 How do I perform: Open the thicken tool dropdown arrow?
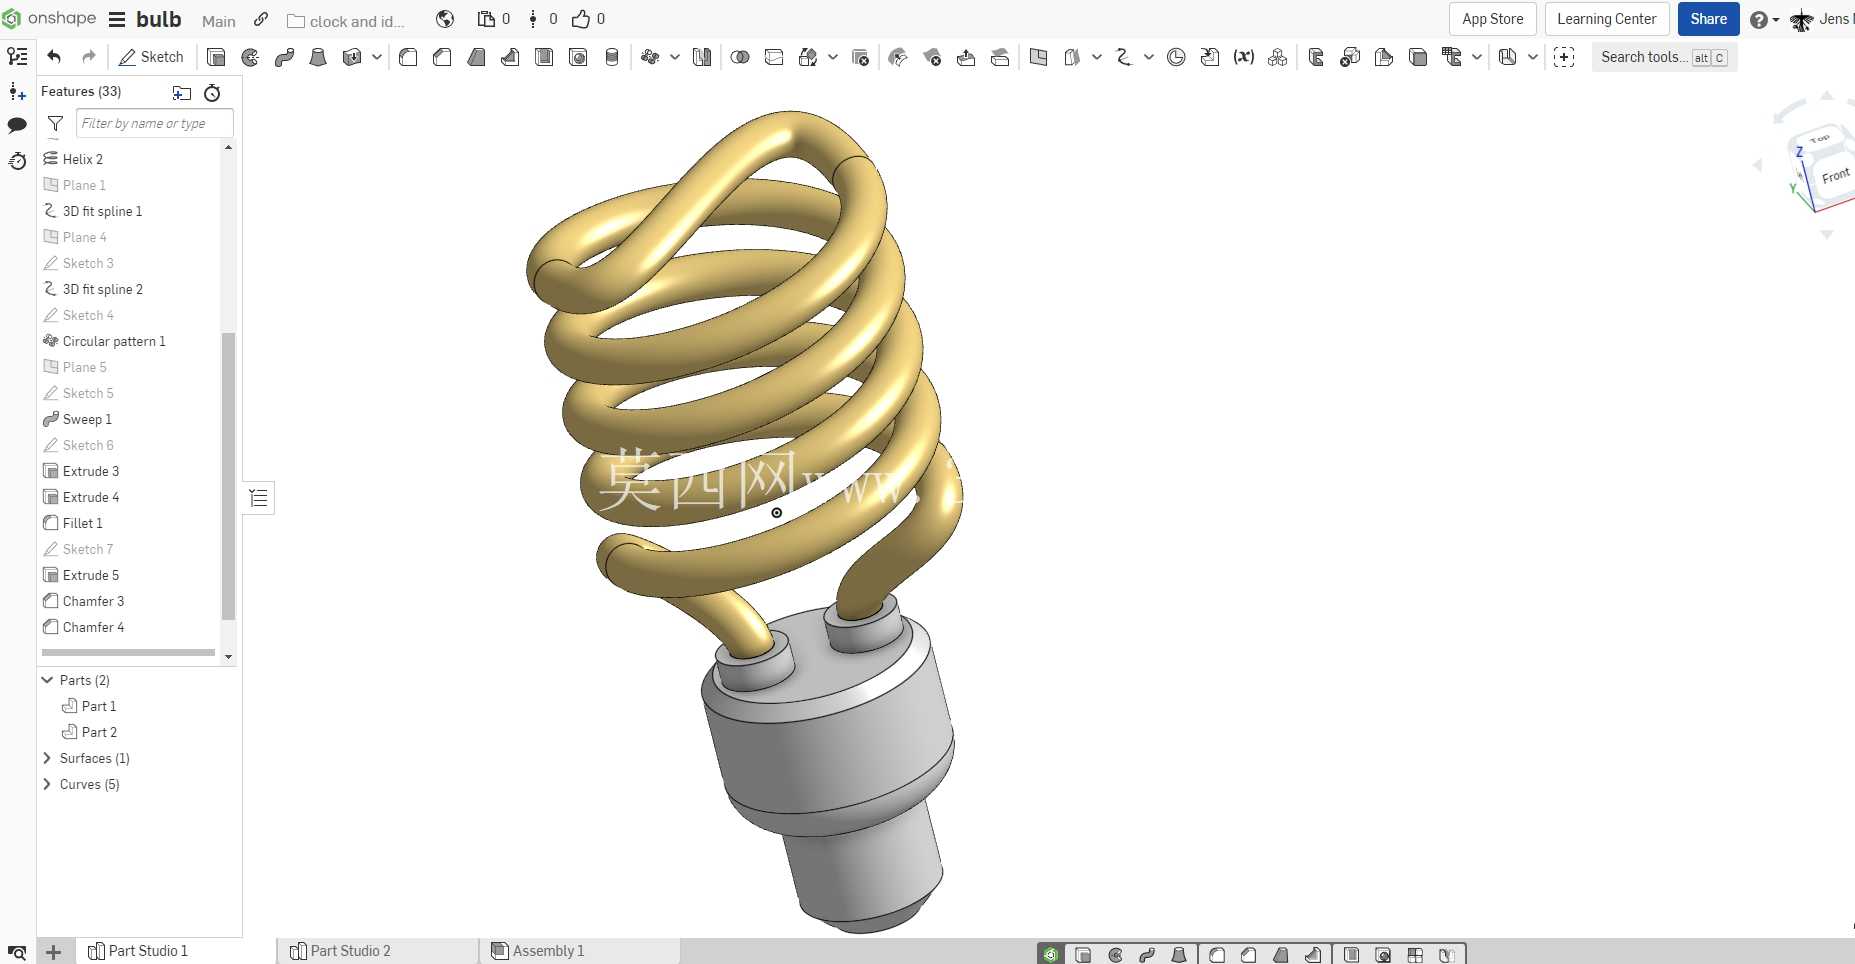point(376,57)
